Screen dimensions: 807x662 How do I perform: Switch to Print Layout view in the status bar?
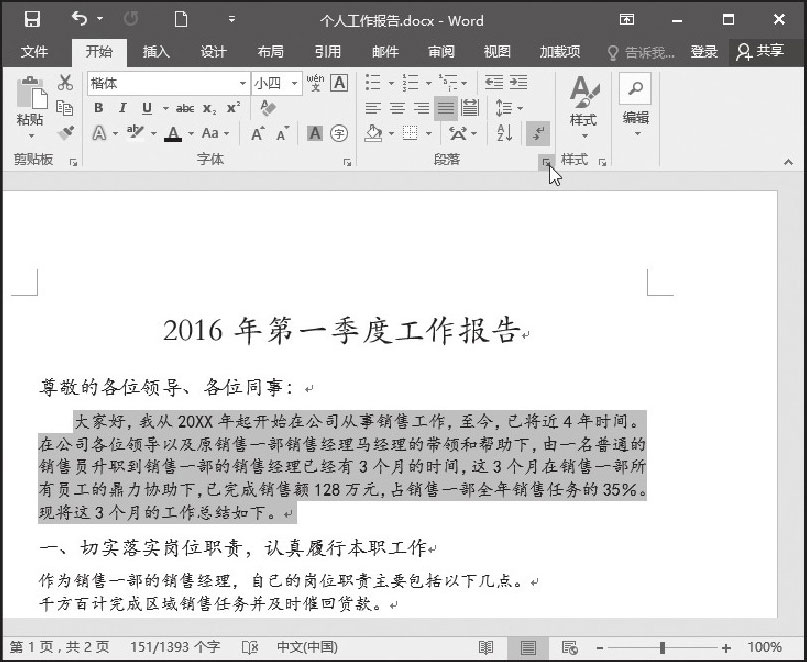click(528, 647)
